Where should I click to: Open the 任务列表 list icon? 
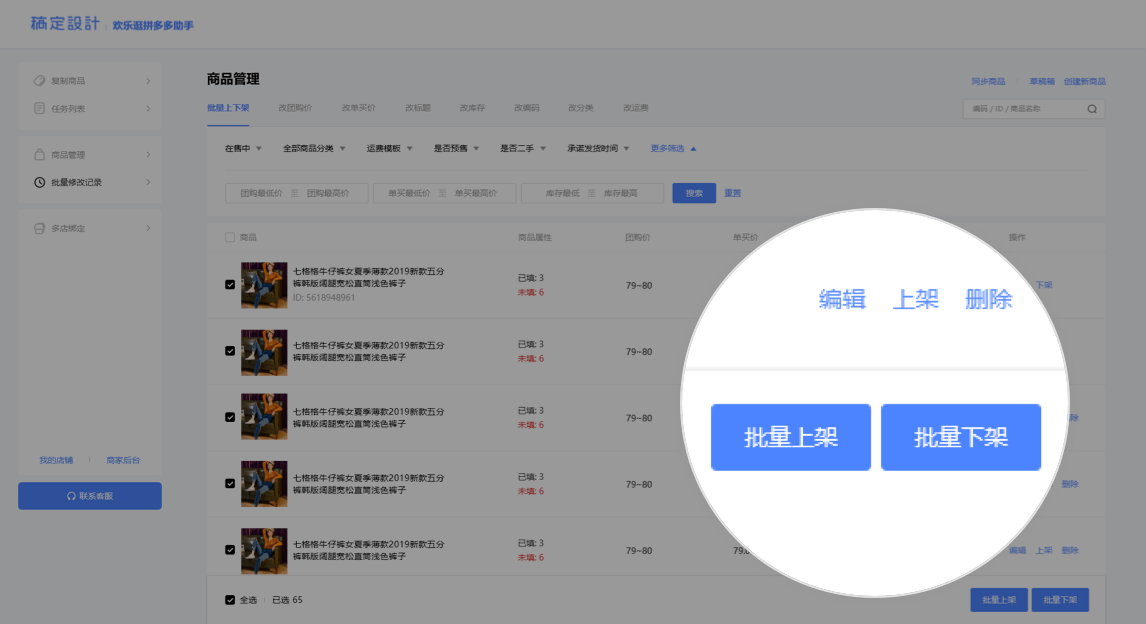[40, 108]
